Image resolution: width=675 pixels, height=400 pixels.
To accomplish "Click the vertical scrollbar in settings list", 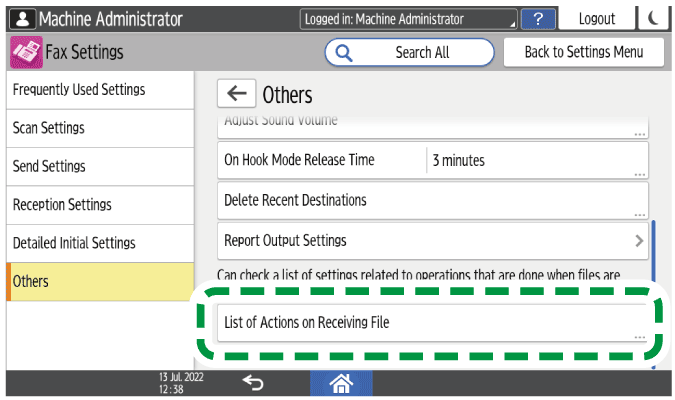I will (653, 250).
